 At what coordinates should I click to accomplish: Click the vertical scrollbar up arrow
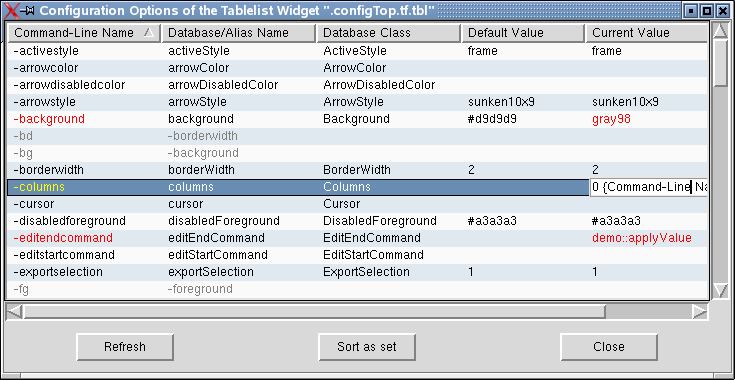720,31
